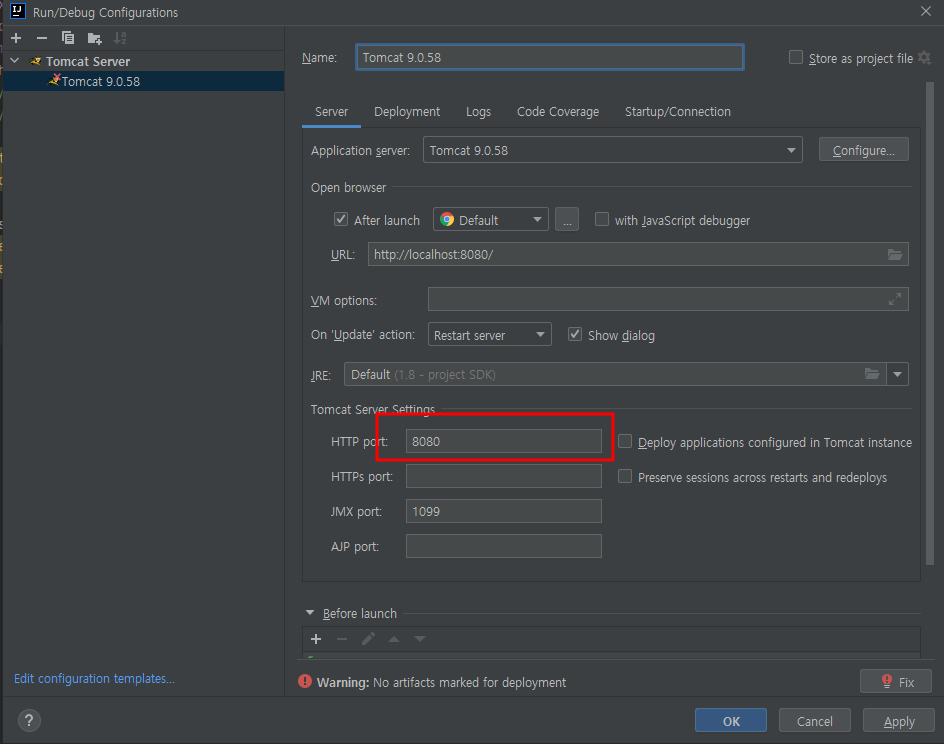Collapse the Tomcat Server tree node
Image resolution: width=944 pixels, height=744 pixels.
(15, 61)
